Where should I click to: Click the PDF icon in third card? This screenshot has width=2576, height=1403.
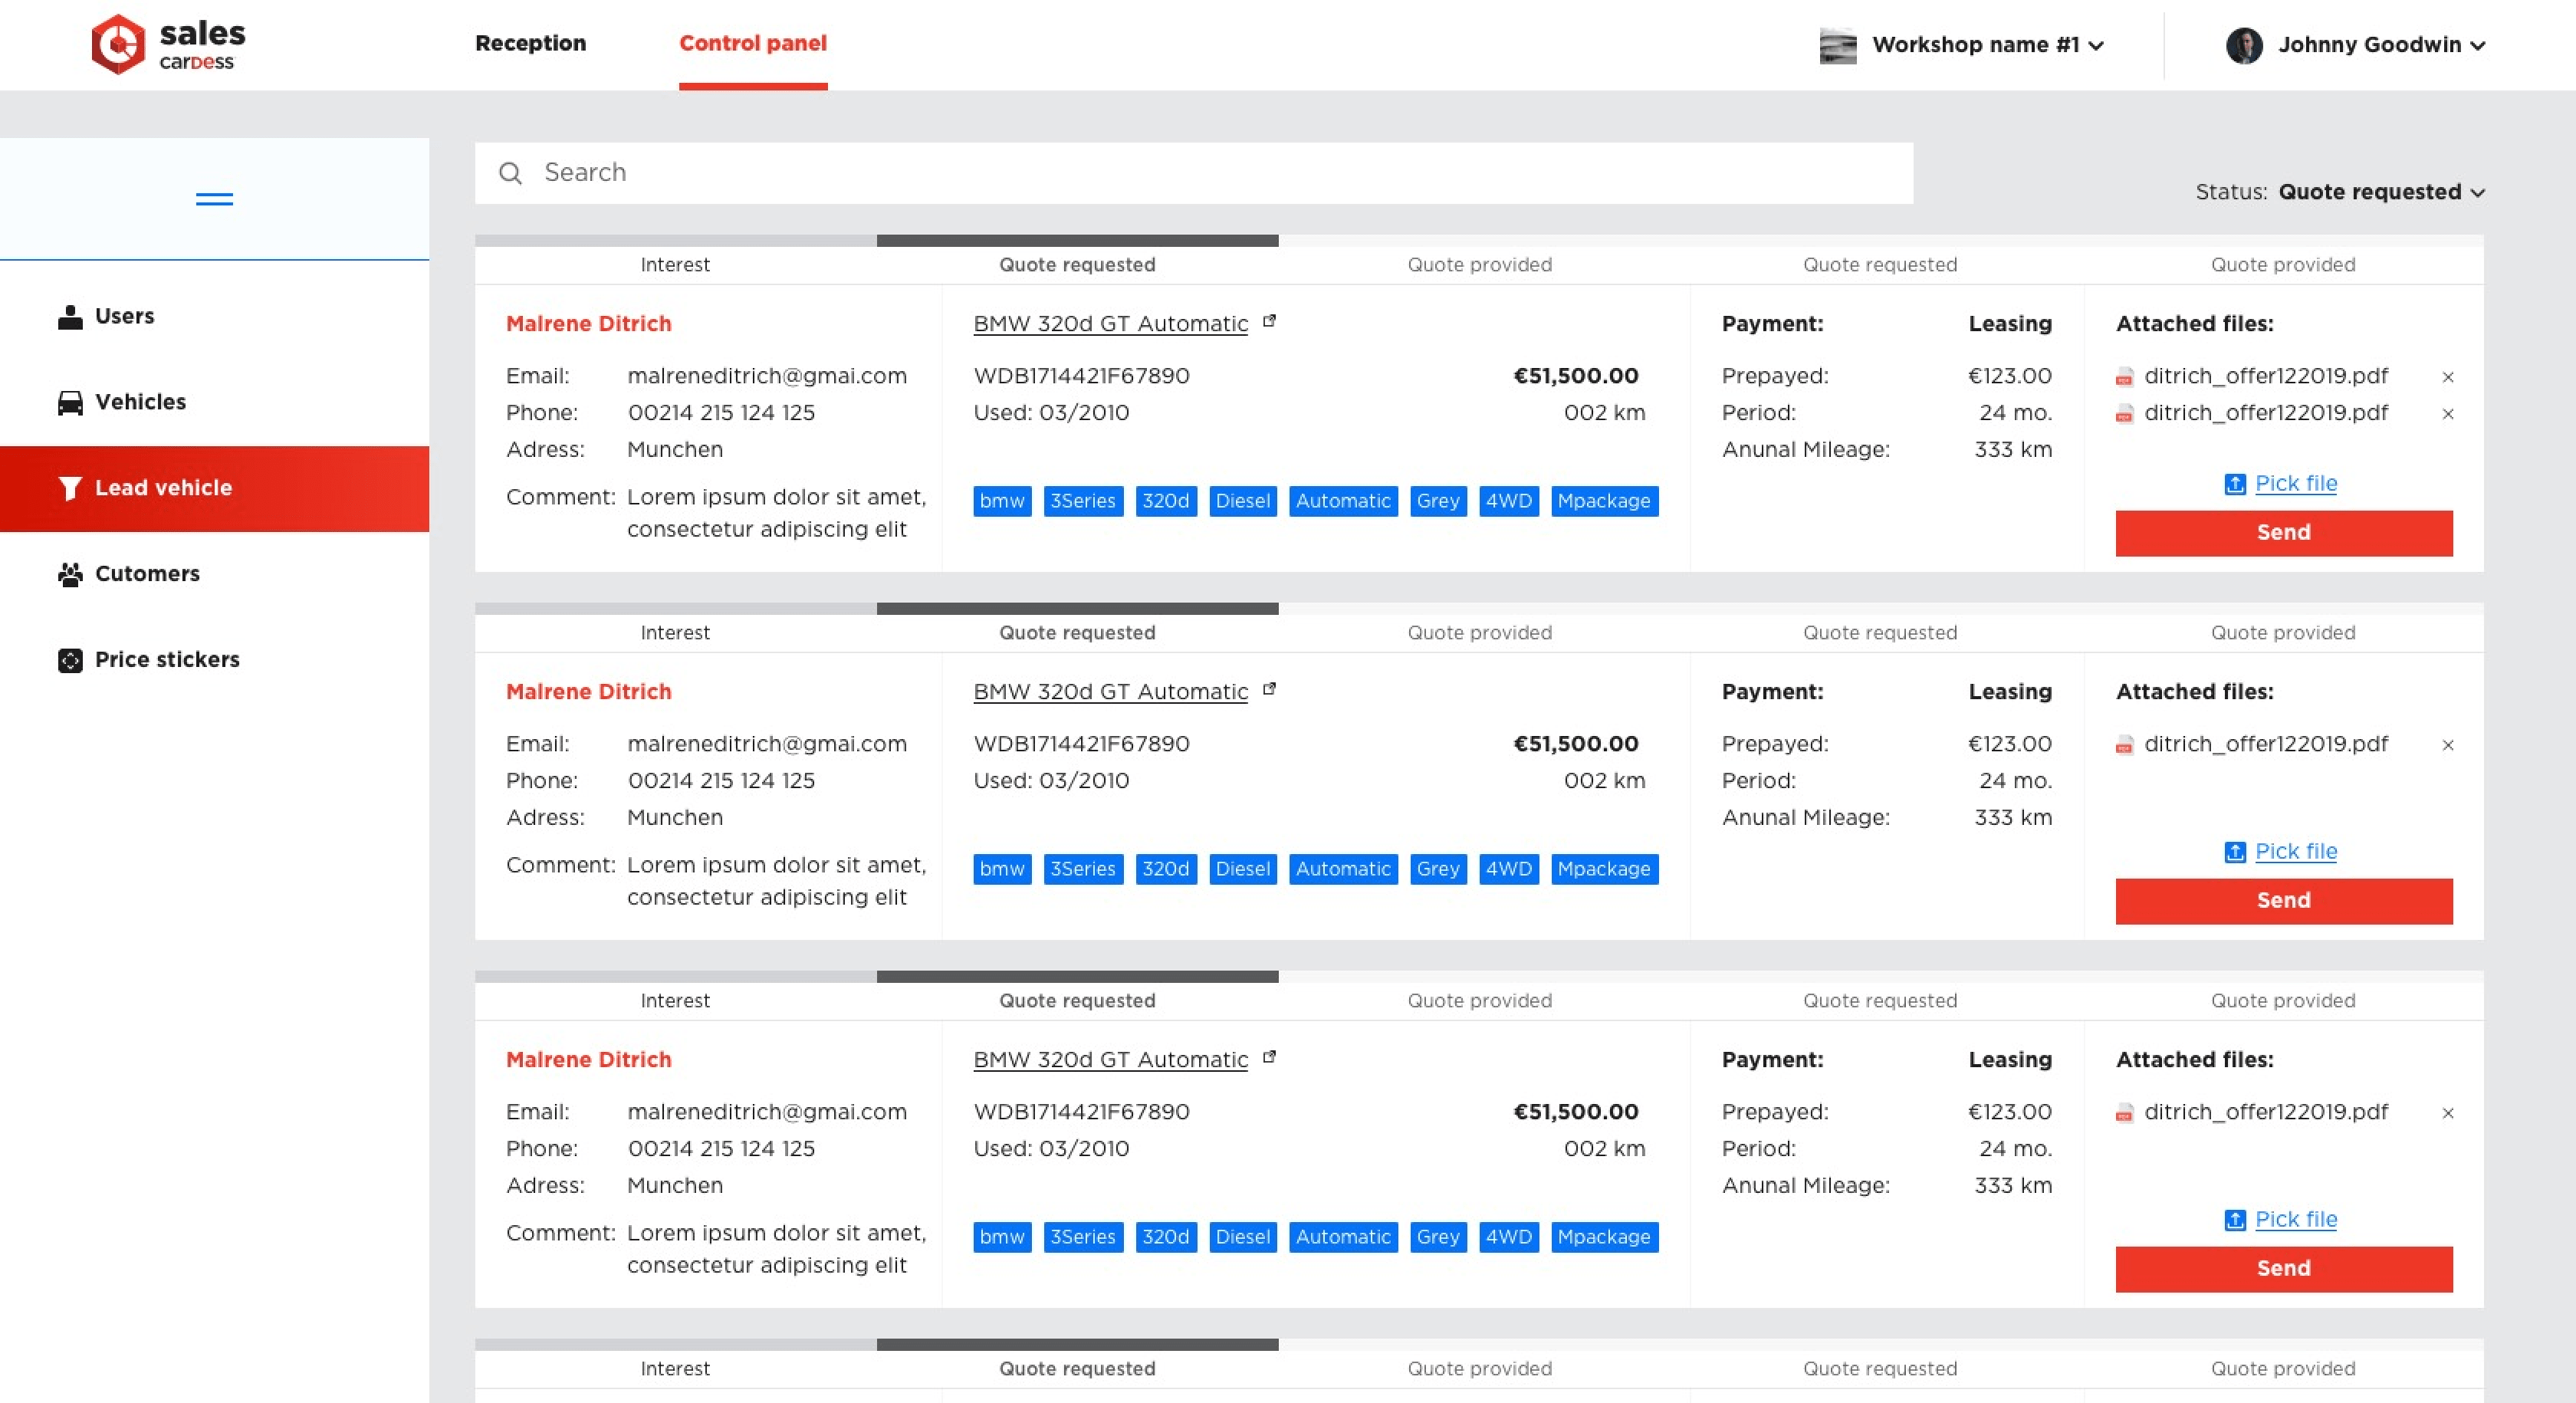[2124, 1113]
